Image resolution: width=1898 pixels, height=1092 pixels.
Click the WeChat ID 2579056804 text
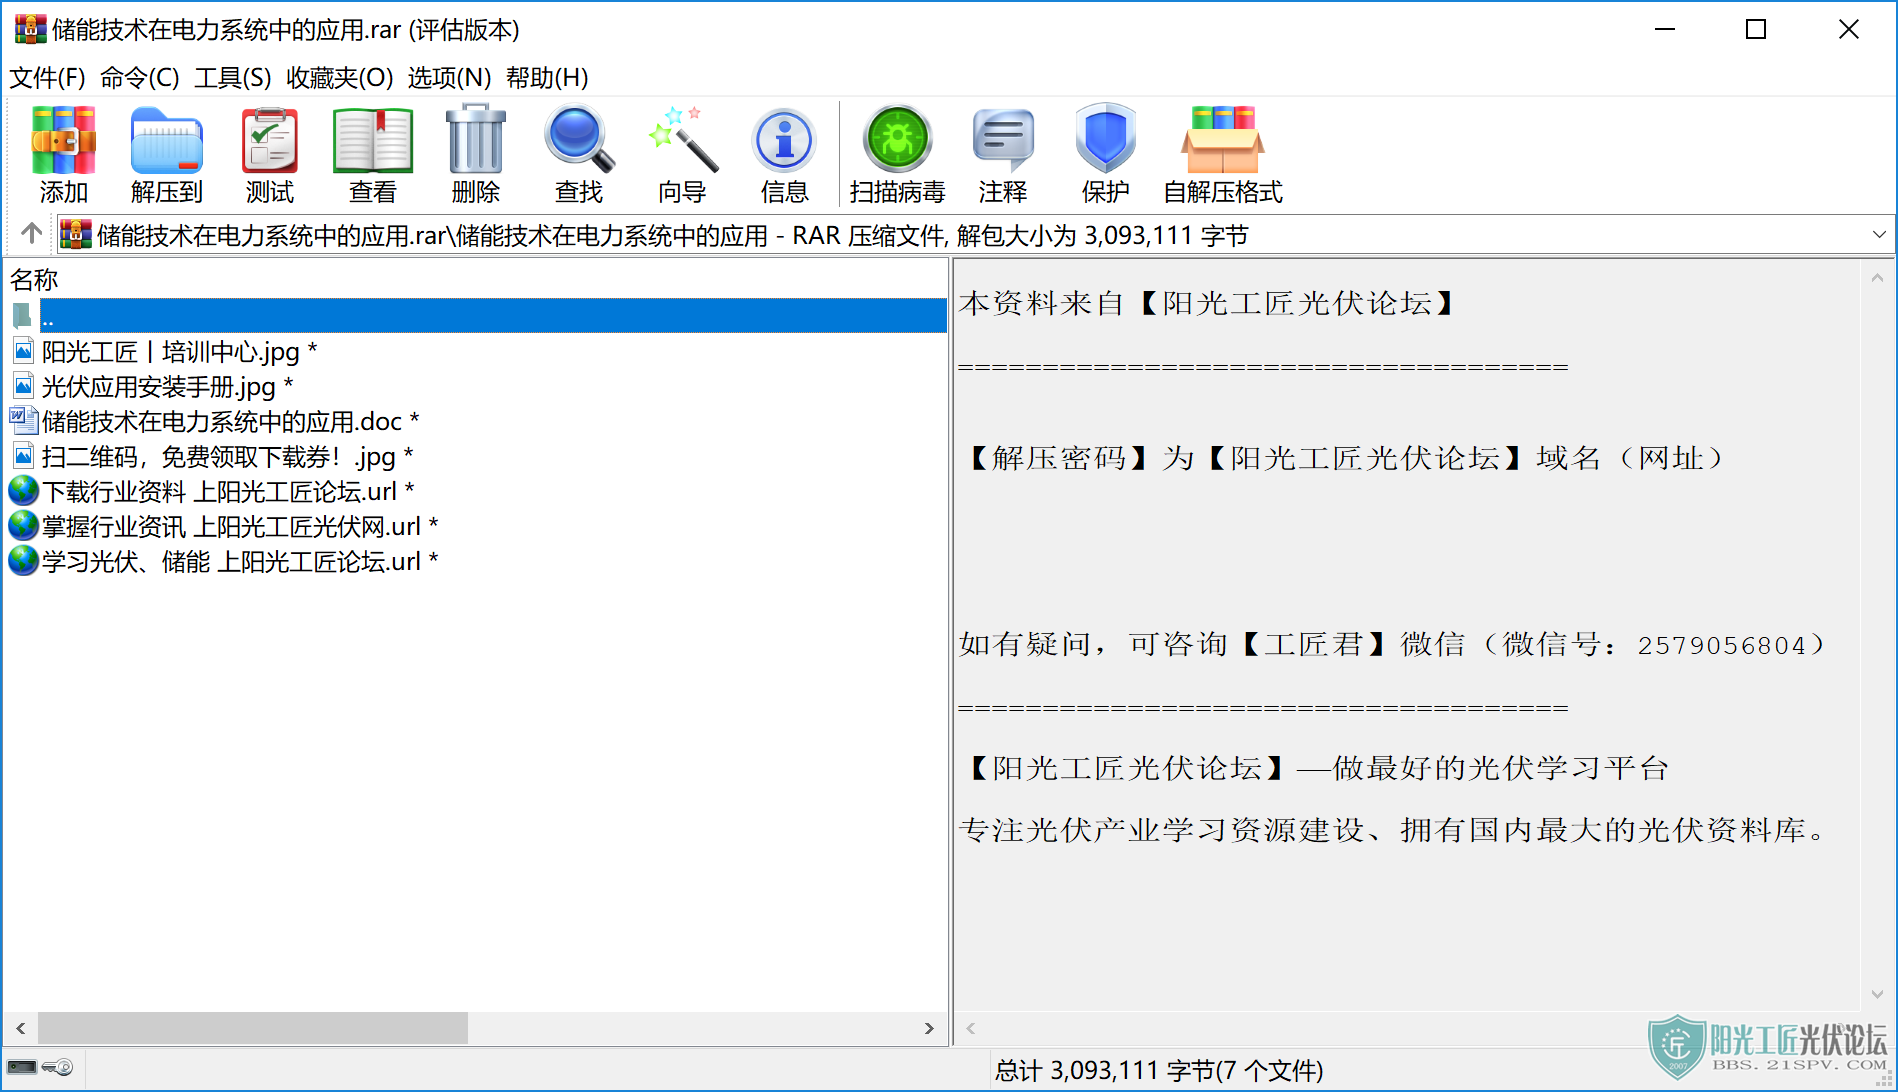tap(1721, 645)
